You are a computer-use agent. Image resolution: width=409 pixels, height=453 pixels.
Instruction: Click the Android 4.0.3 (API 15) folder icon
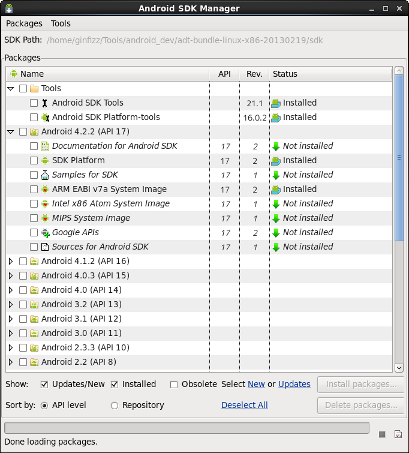(x=34, y=276)
